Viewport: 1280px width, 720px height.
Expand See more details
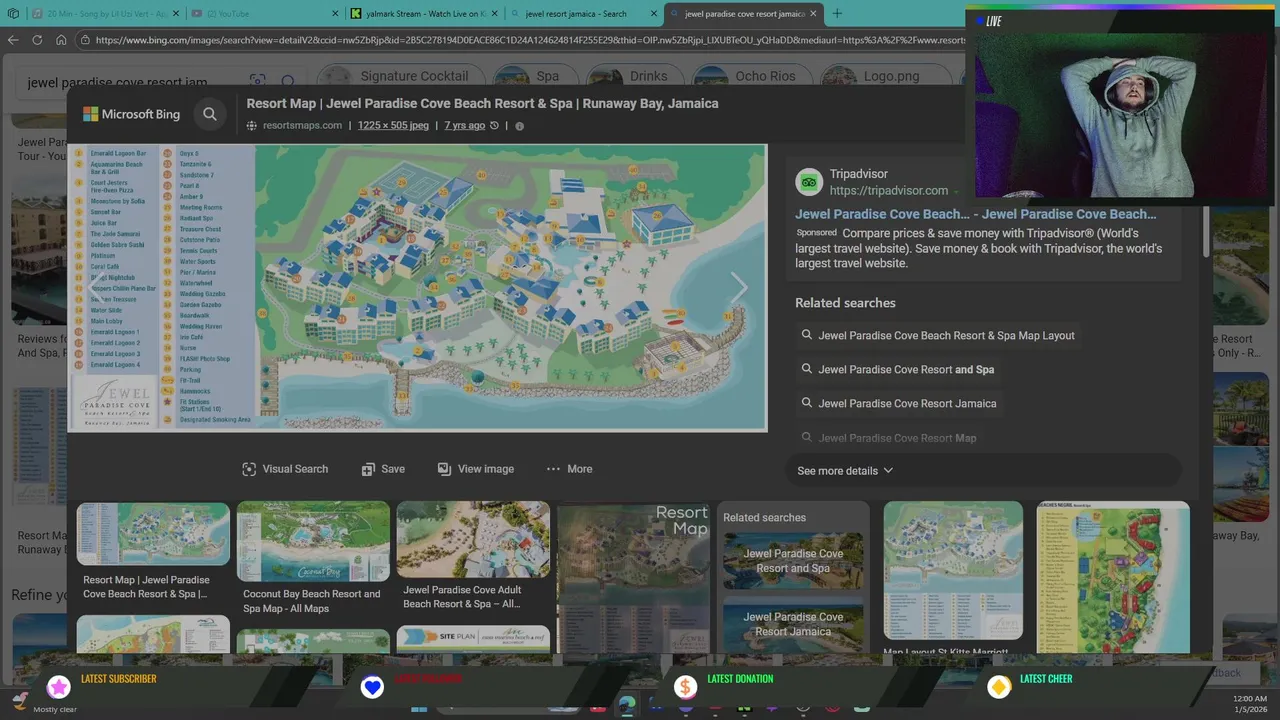click(845, 471)
